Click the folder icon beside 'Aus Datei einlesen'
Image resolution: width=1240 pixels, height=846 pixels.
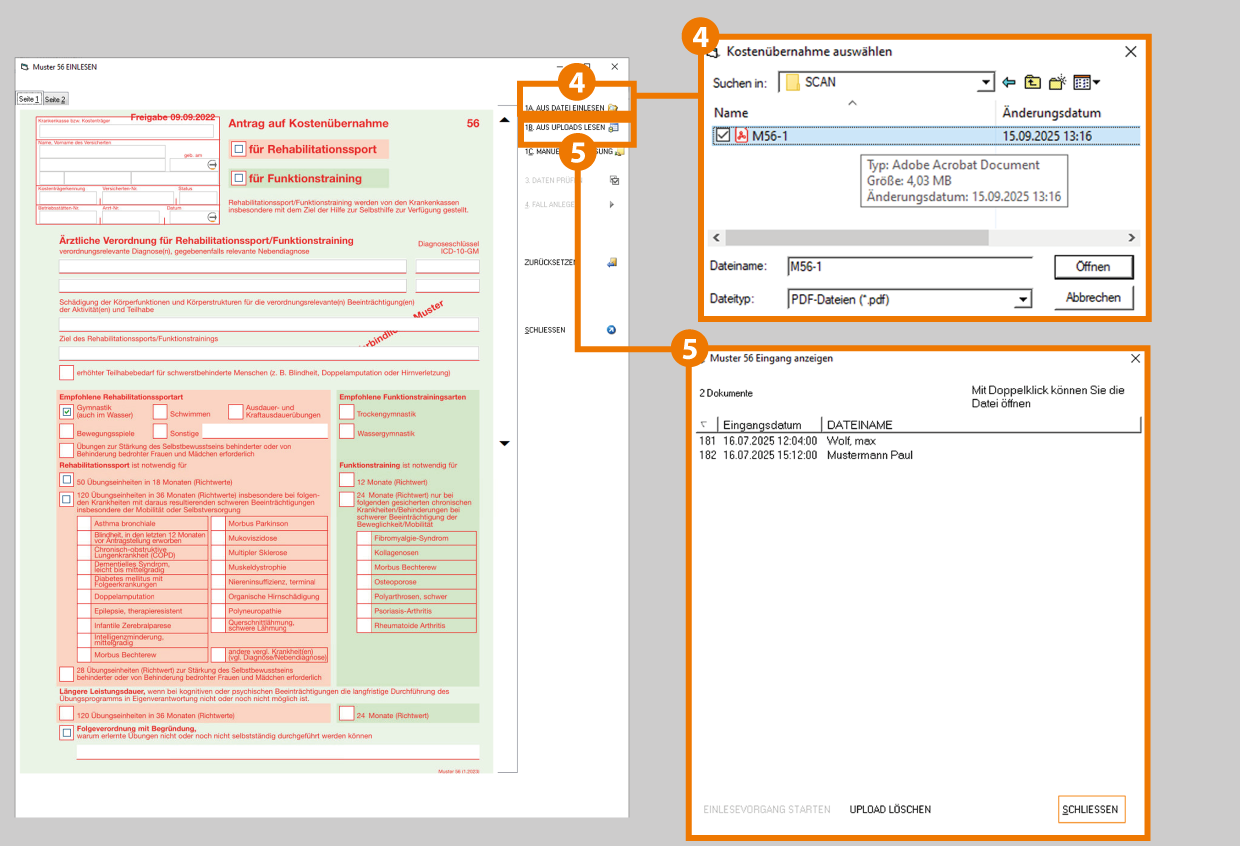pos(613,108)
